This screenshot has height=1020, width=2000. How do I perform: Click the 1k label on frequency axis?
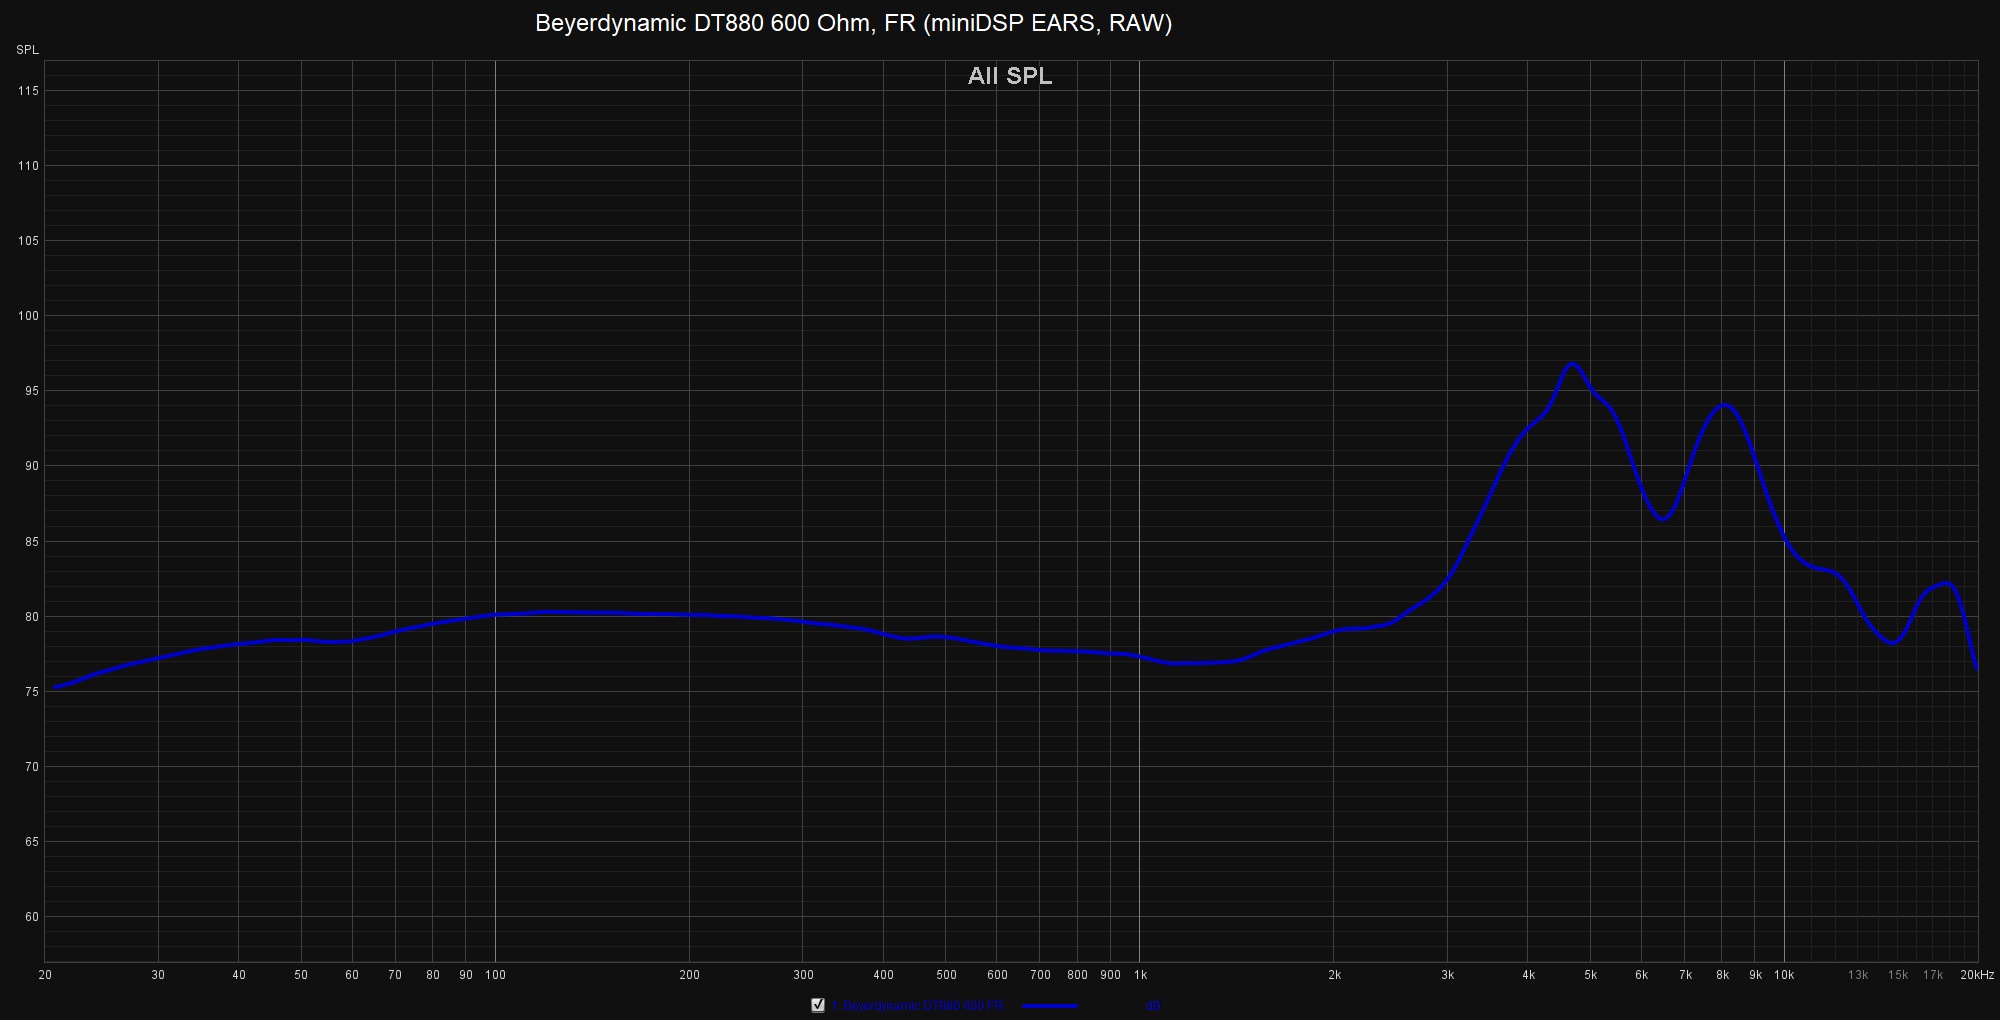pyautogui.click(x=1139, y=975)
